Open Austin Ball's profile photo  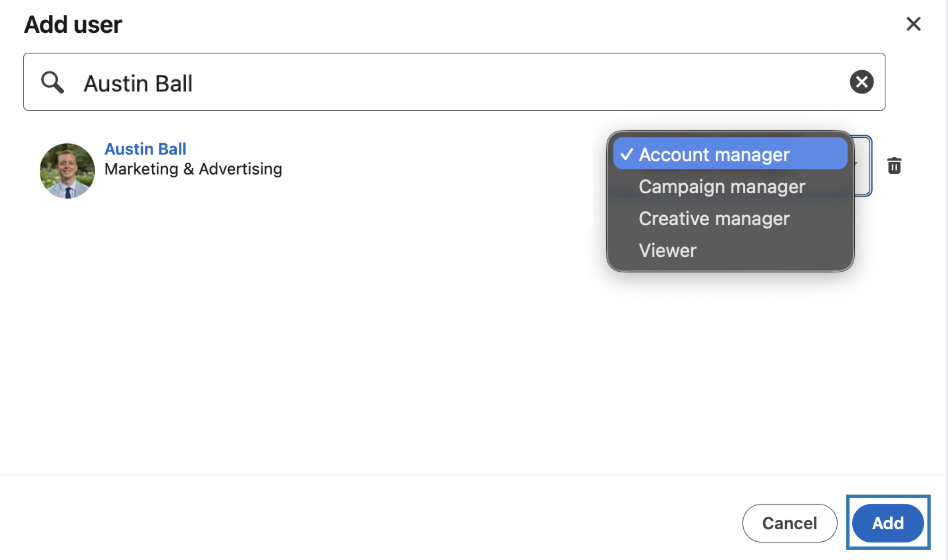[x=67, y=171]
